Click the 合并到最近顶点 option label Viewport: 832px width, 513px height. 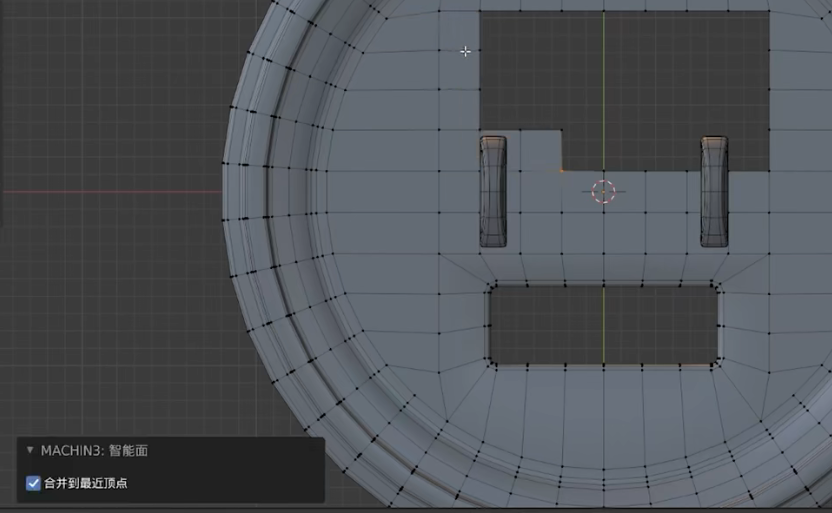click(x=85, y=483)
